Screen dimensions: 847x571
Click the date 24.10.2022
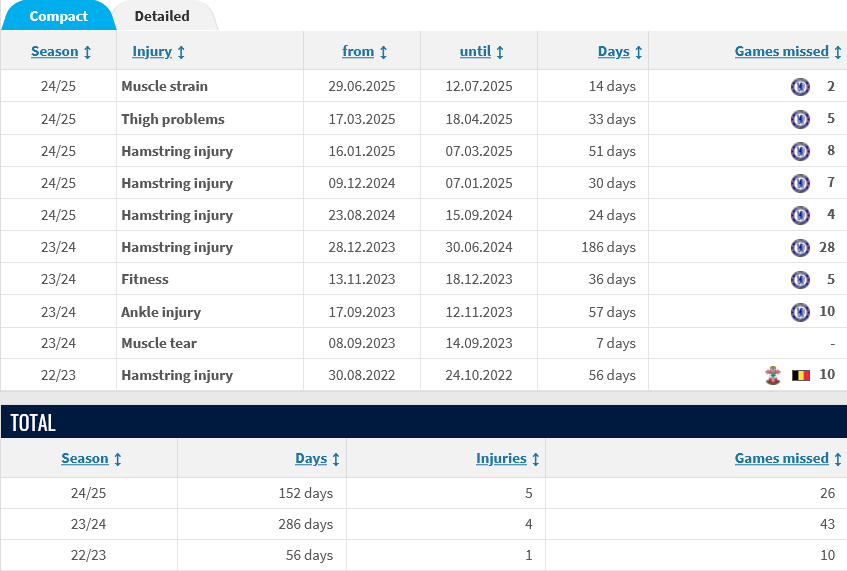[x=479, y=375]
